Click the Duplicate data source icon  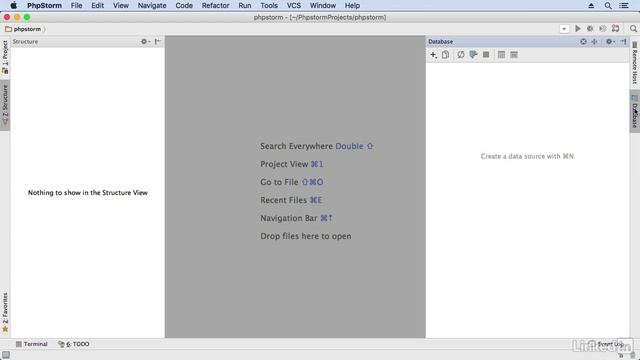(445, 55)
